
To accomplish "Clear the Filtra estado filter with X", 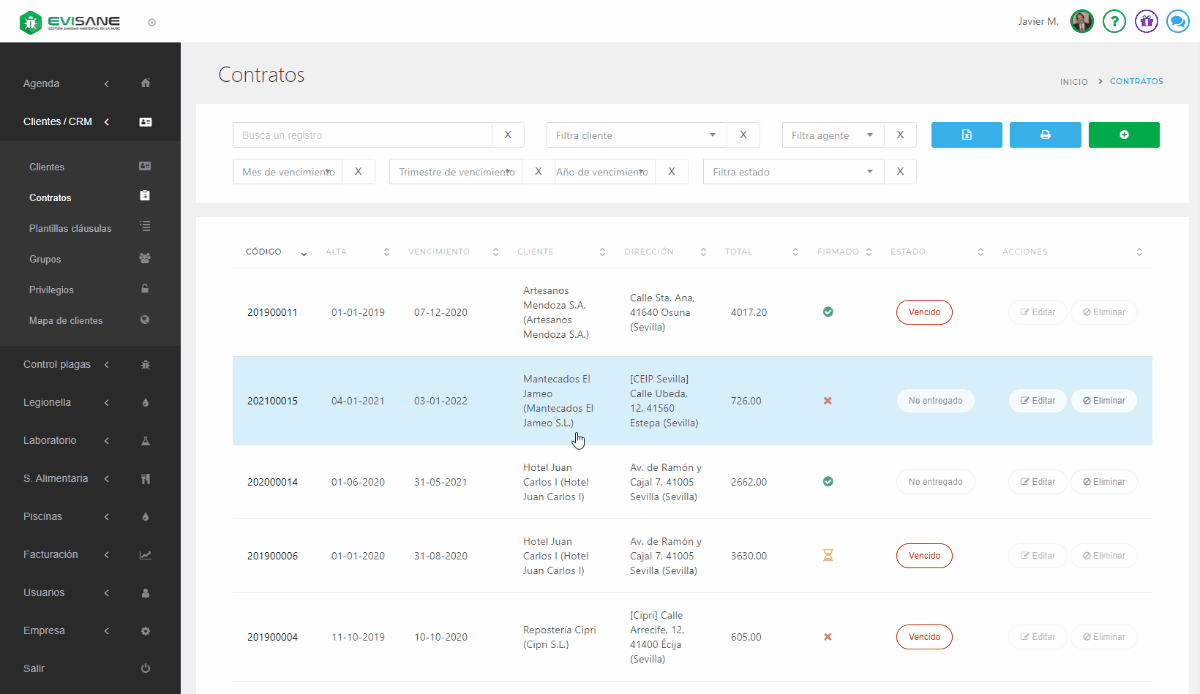I will (900, 172).
